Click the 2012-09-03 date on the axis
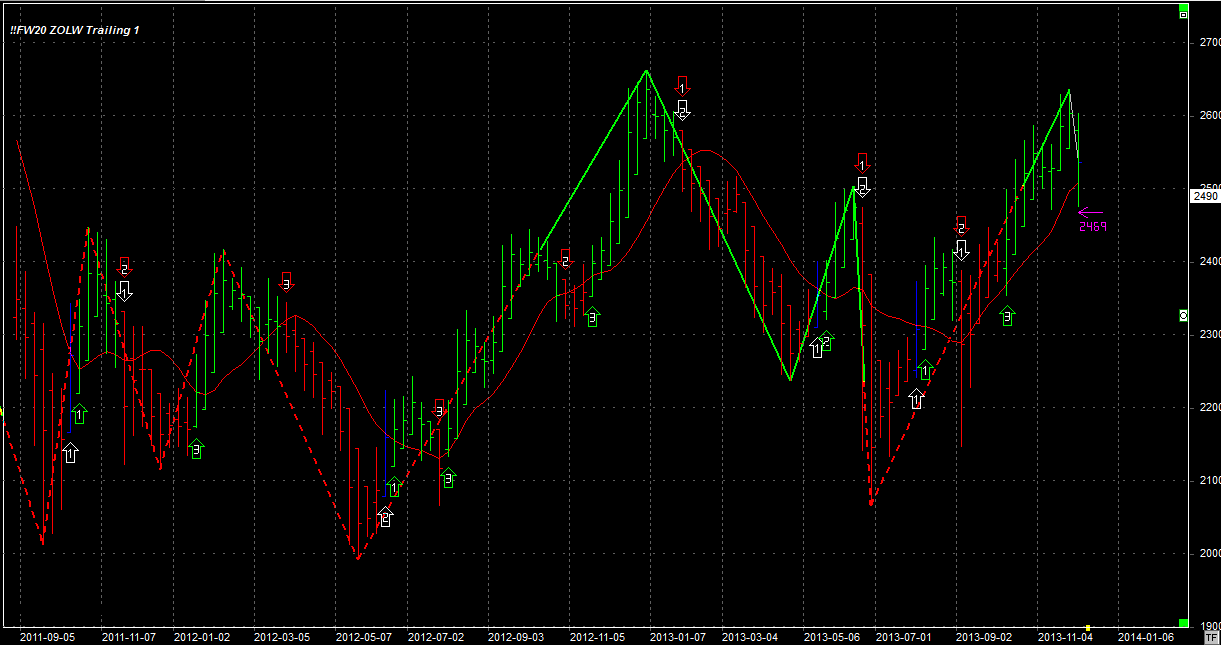Viewport: 1221px width, 645px height. tap(516, 636)
